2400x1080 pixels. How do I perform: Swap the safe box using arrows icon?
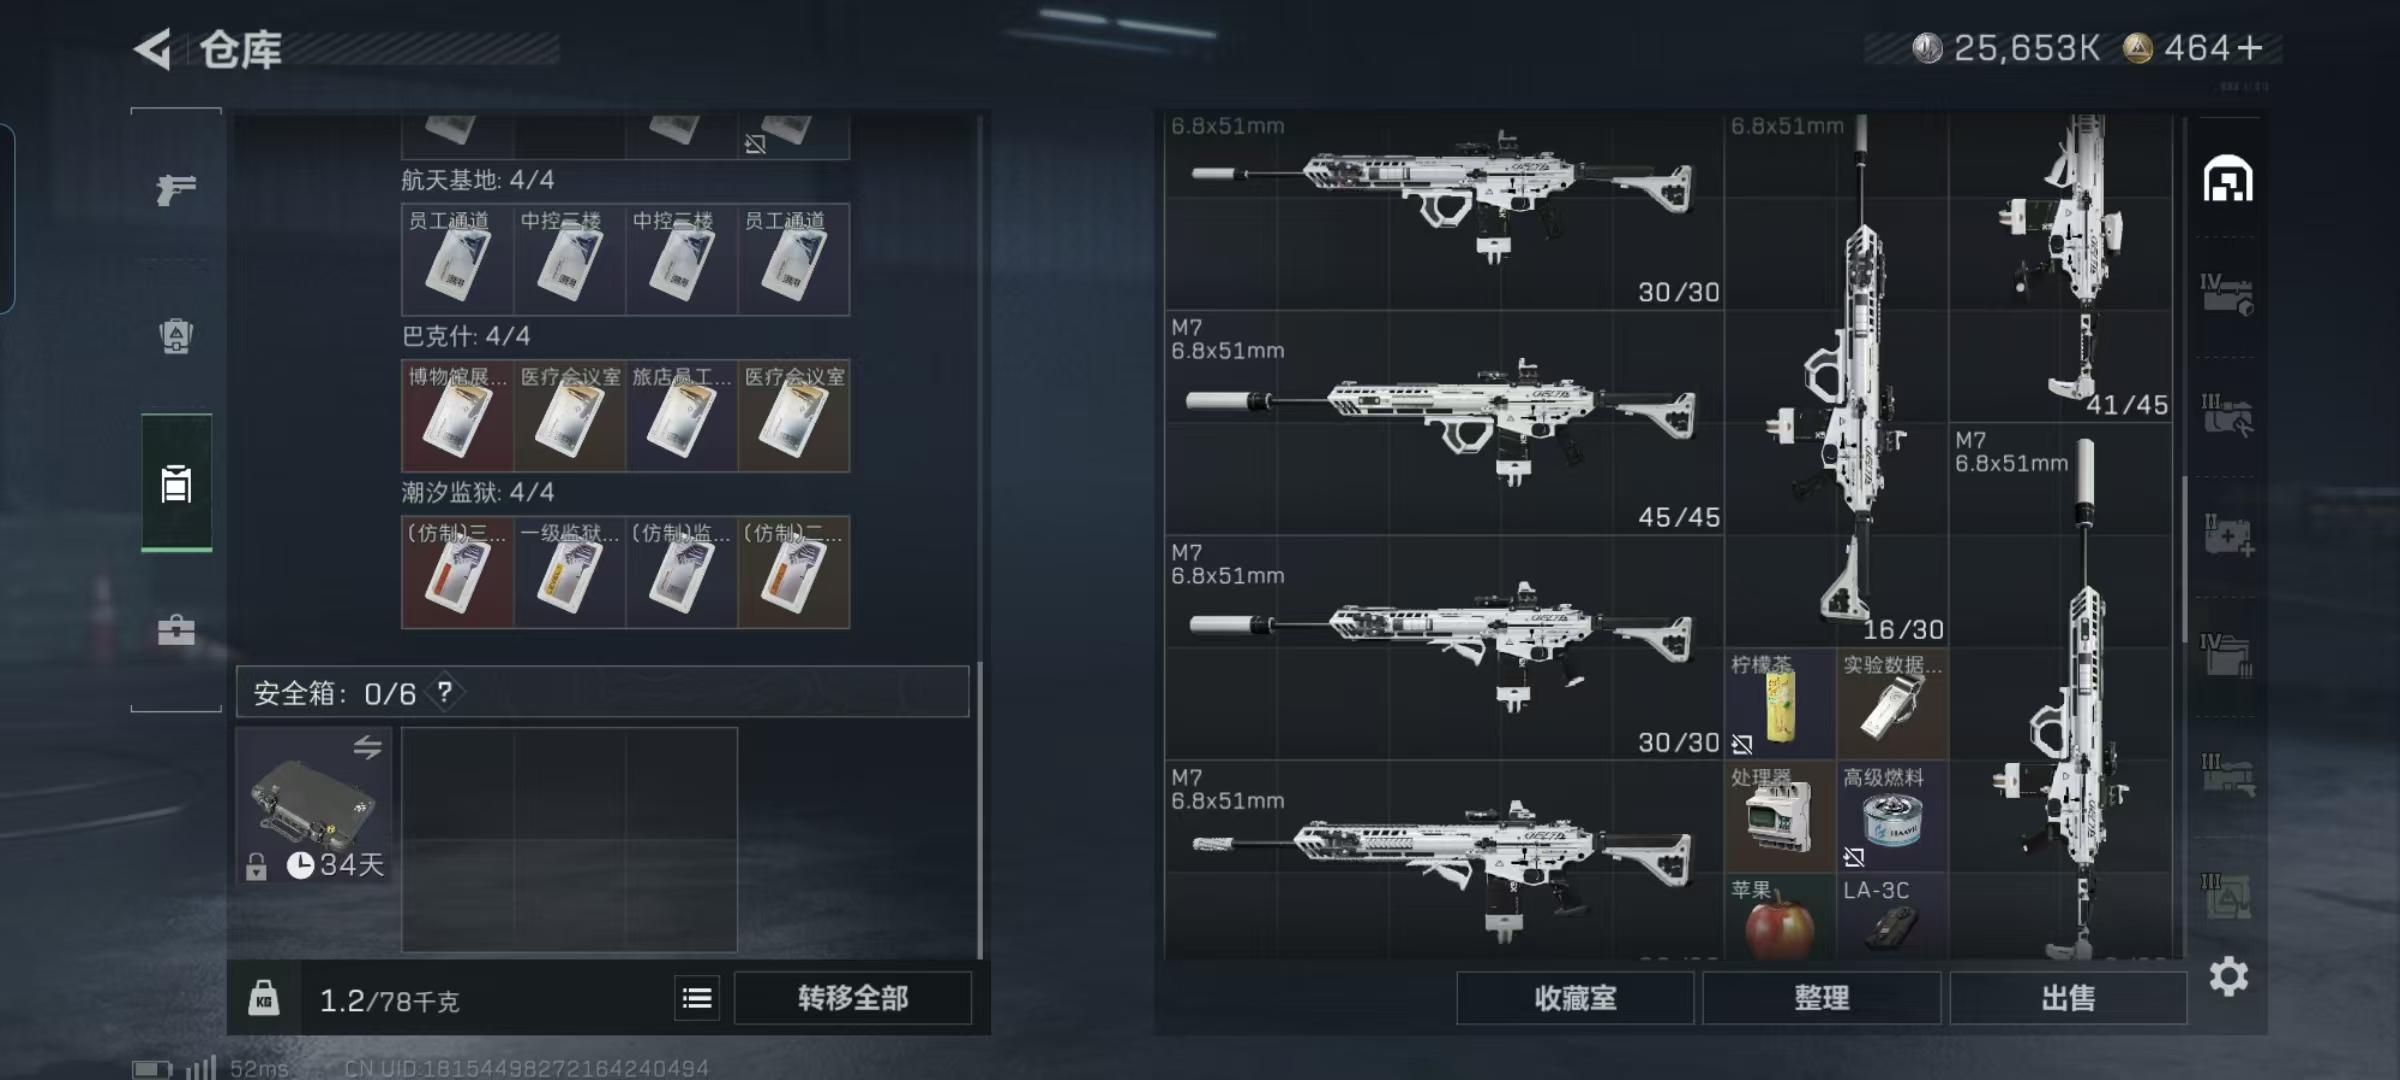click(368, 748)
